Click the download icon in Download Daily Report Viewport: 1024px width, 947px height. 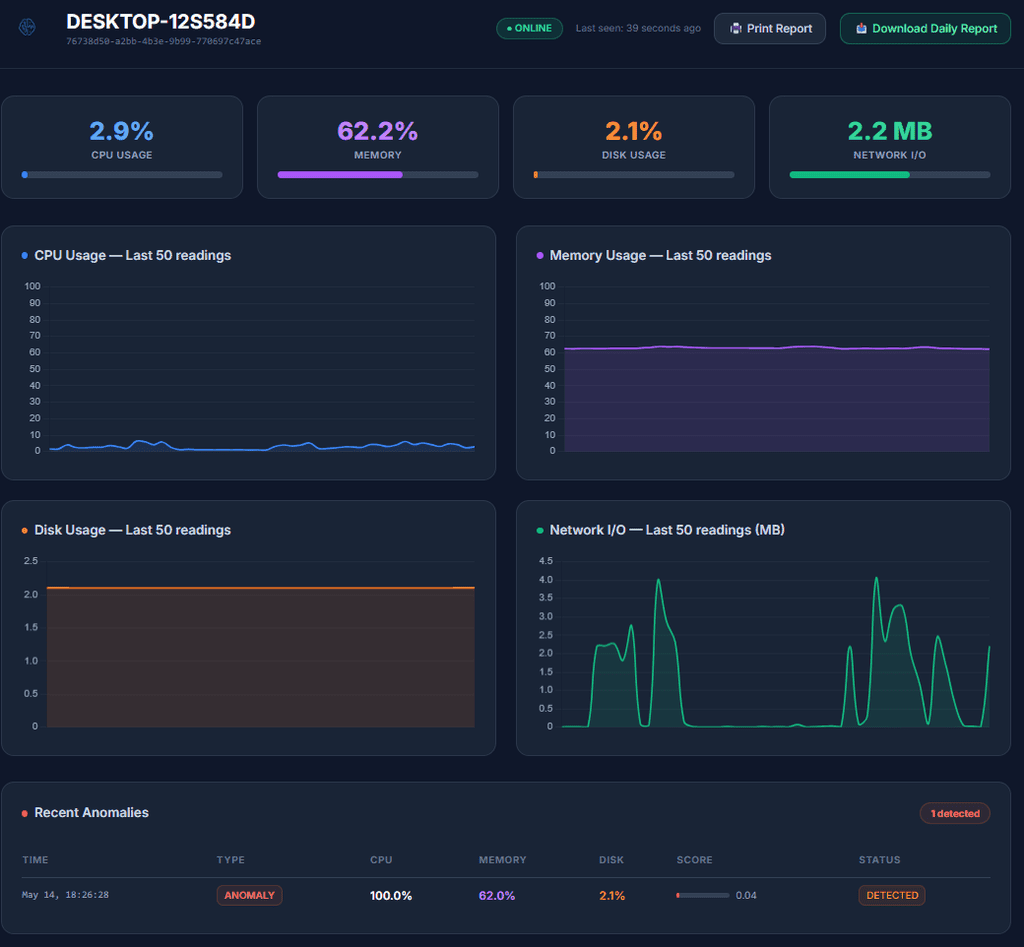861,28
